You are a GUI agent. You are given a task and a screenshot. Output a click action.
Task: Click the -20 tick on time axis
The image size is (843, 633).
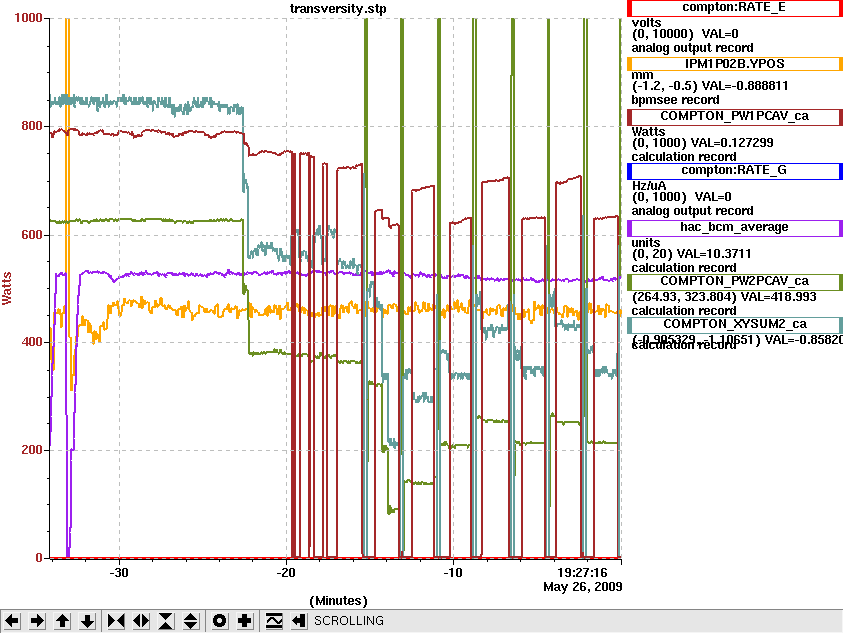pyautogui.click(x=286, y=573)
